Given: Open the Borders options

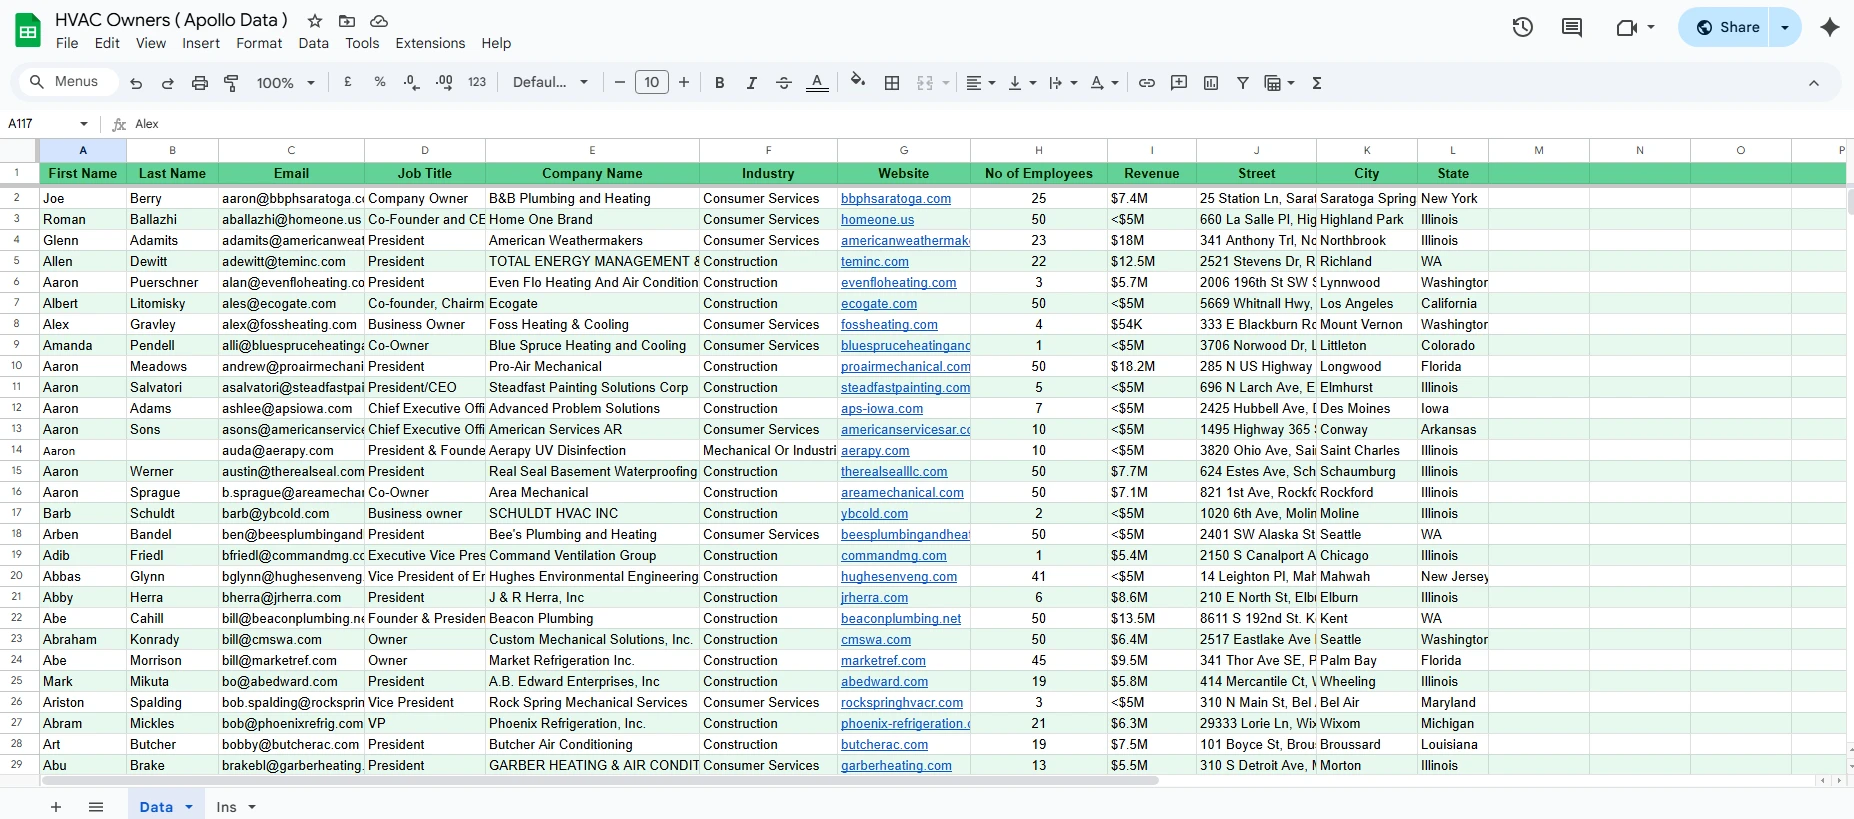Looking at the screenshot, I should (x=892, y=83).
